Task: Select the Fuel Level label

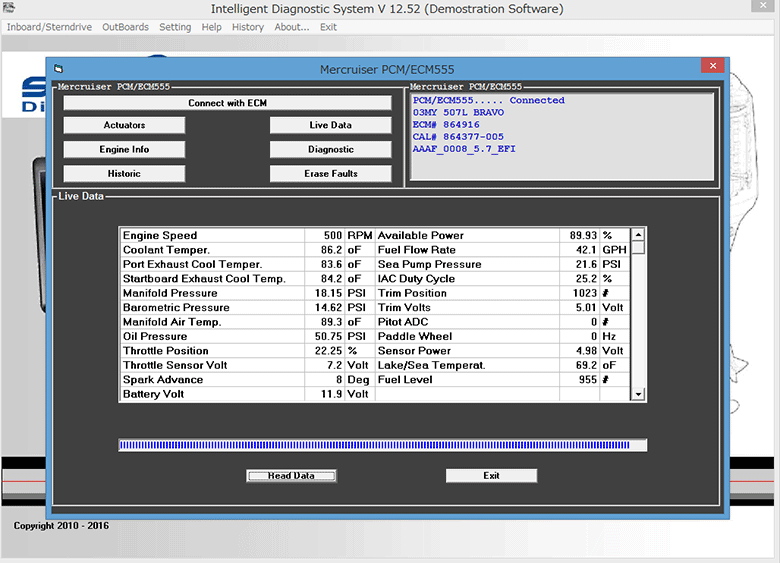Action: tap(405, 379)
